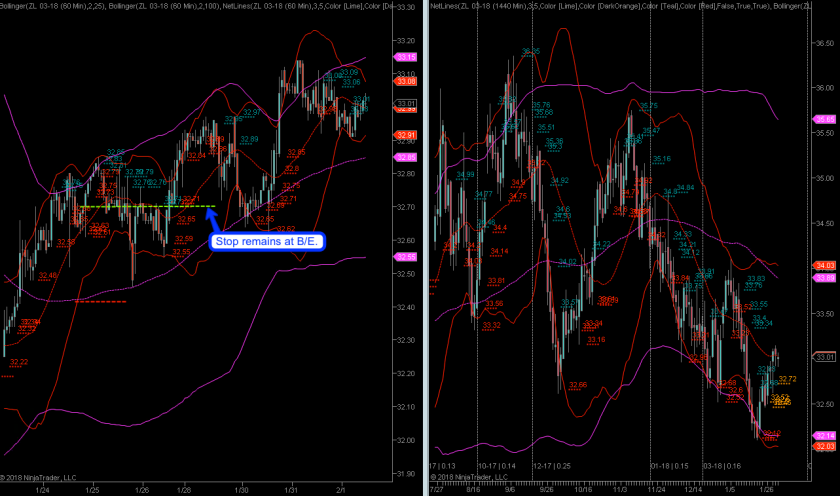Screen dimensions: 840x496
Task: Click the red 33.08 price marker, left chart
Action: pyautogui.click(x=406, y=81)
